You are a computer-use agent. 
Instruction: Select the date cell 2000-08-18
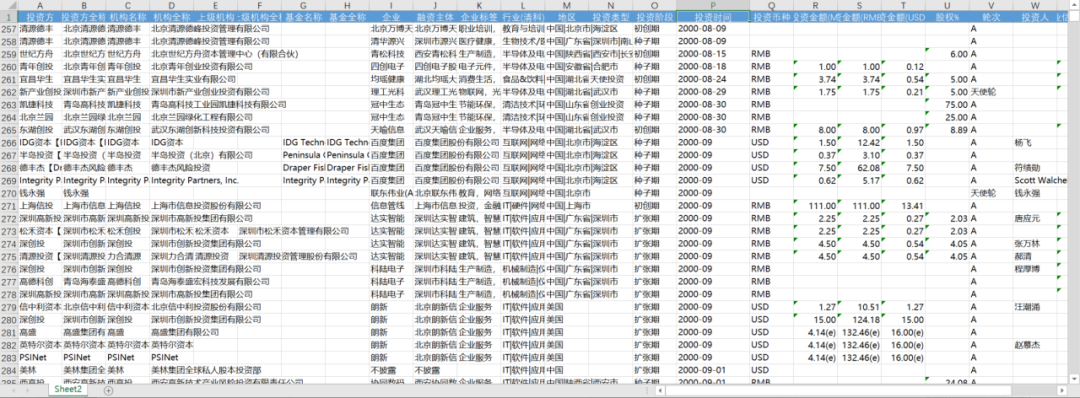(x=712, y=66)
